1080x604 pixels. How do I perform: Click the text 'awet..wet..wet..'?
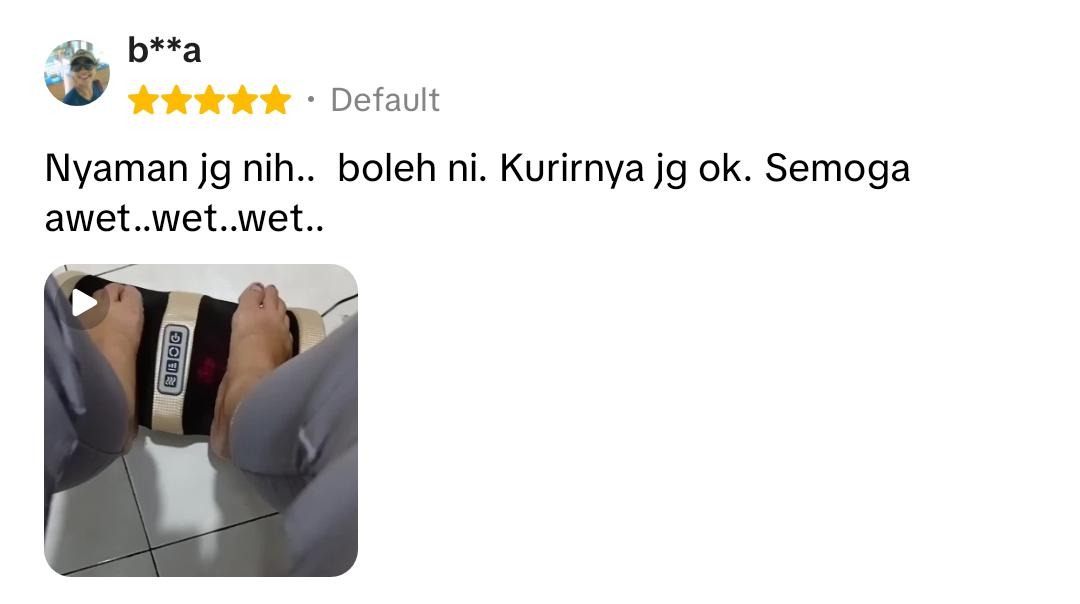(184, 218)
